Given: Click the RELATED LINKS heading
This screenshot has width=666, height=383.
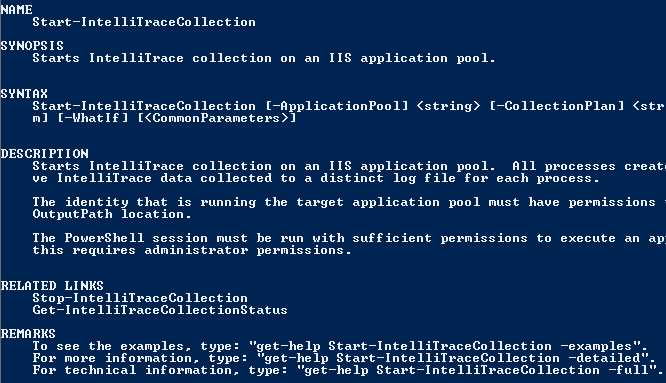Looking at the screenshot, I should 52,285.
